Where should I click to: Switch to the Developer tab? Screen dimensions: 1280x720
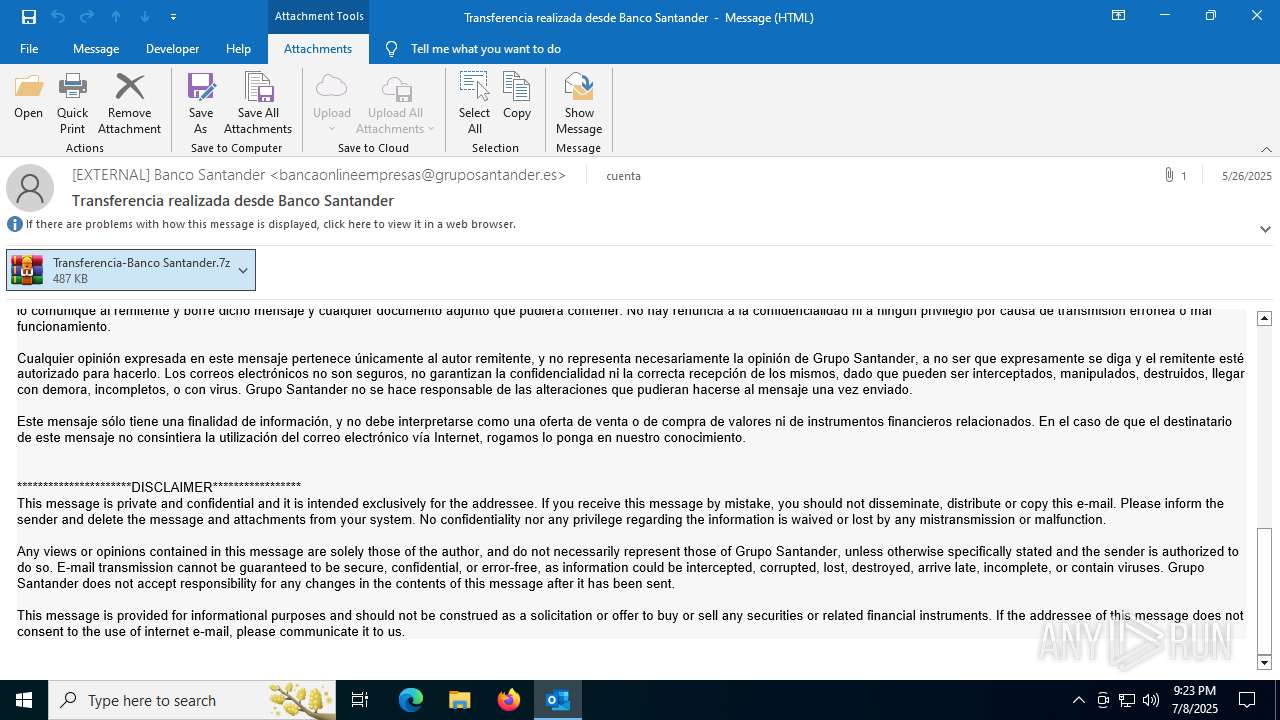[172, 49]
